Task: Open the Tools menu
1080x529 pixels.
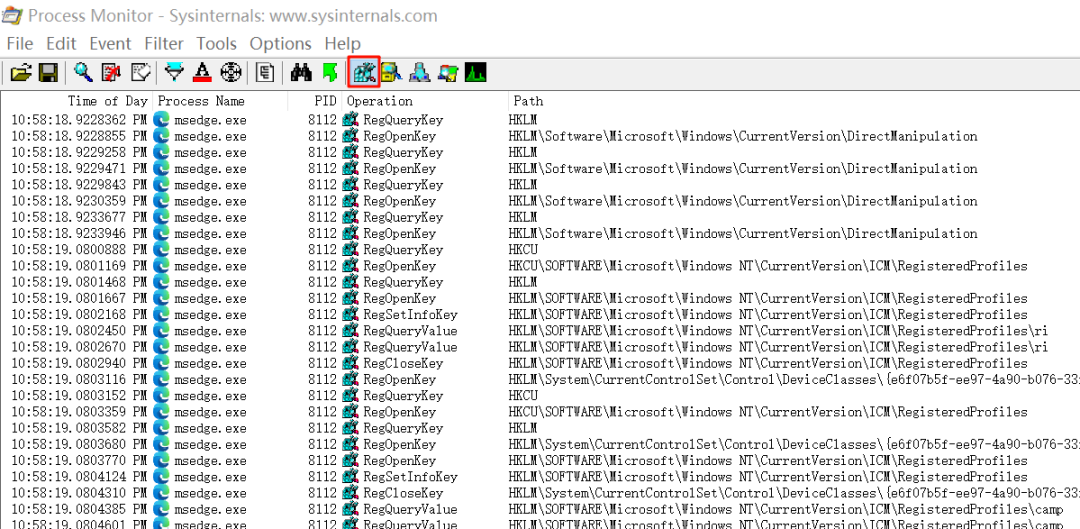Action: [216, 43]
